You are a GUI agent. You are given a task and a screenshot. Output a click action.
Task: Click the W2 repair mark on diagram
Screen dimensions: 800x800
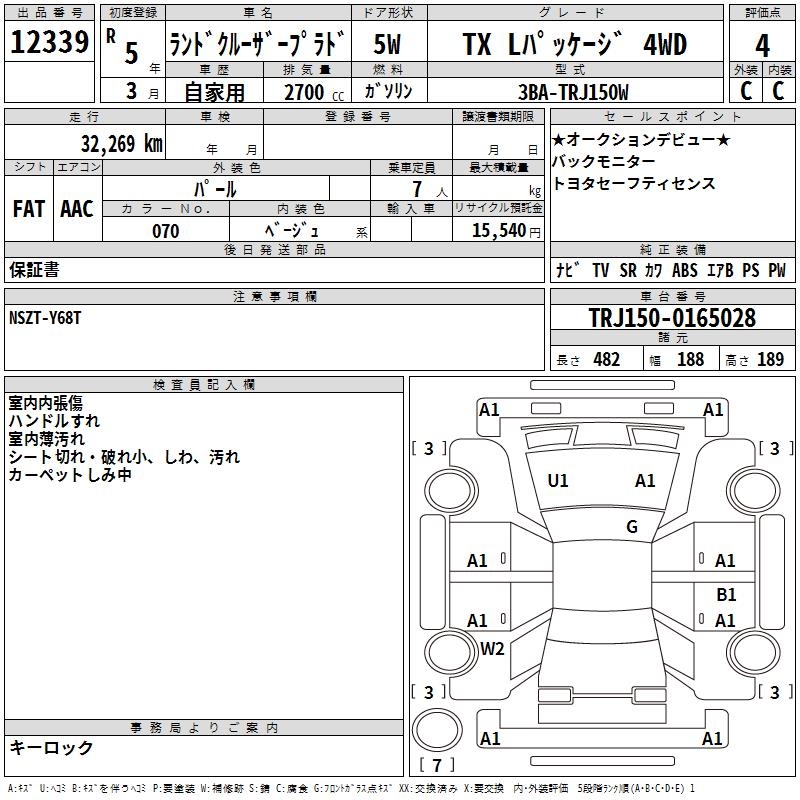pyautogui.click(x=492, y=649)
